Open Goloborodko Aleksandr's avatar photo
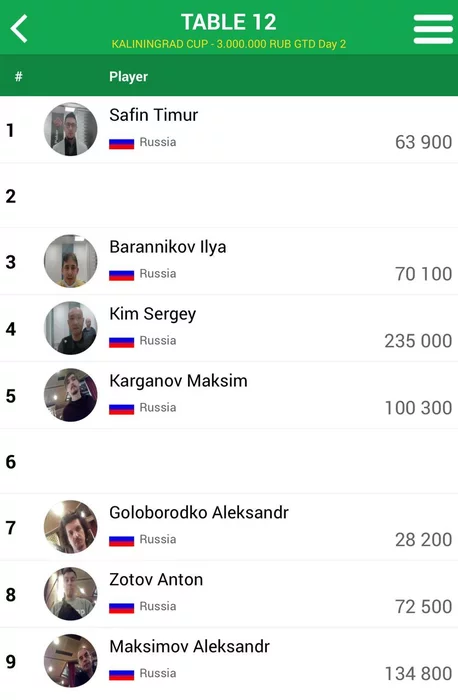Image resolution: width=458 pixels, height=700 pixels. [x=71, y=527]
